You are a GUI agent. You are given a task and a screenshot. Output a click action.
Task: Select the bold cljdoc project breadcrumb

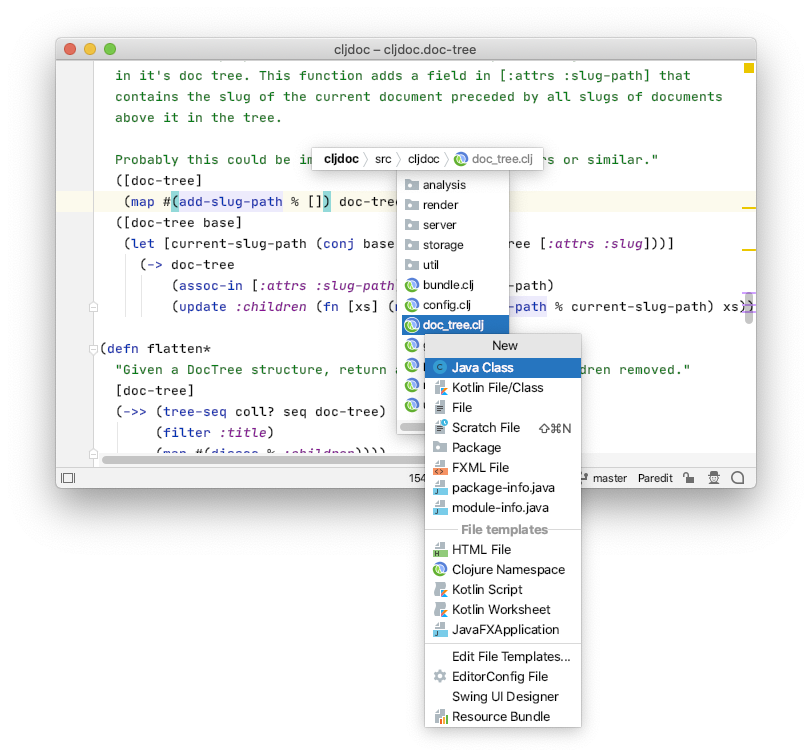[x=341, y=159]
